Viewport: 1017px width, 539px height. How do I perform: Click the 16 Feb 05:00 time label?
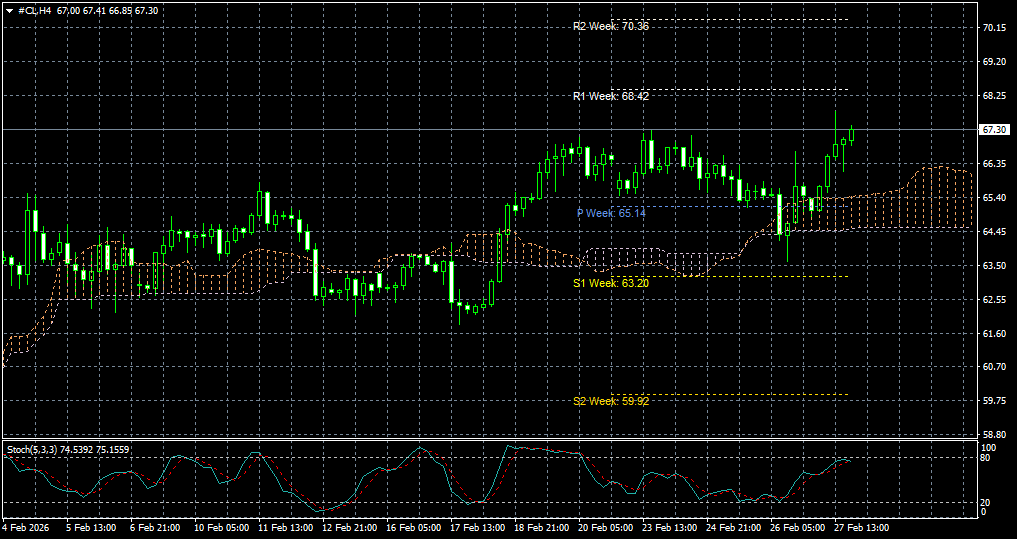[414, 528]
